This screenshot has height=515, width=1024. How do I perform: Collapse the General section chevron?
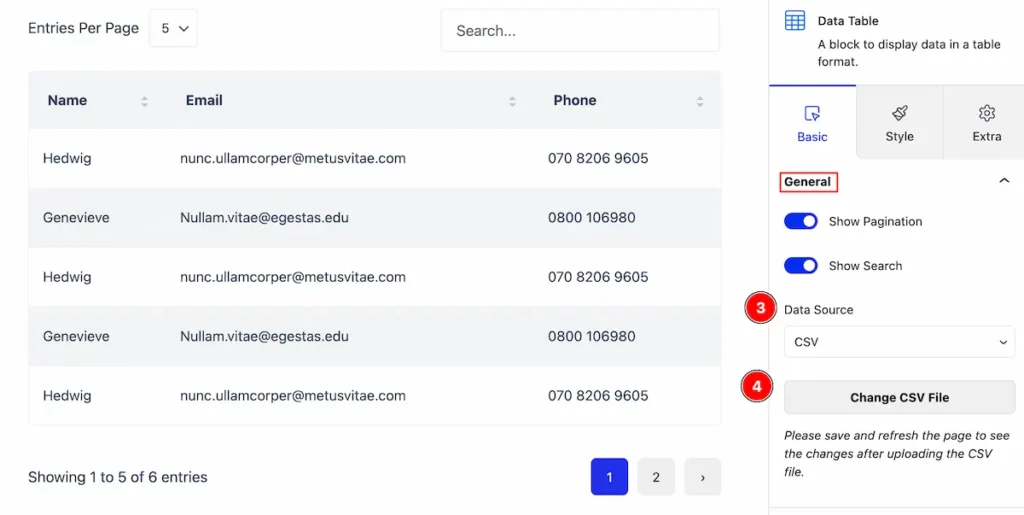click(x=1004, y=181)
